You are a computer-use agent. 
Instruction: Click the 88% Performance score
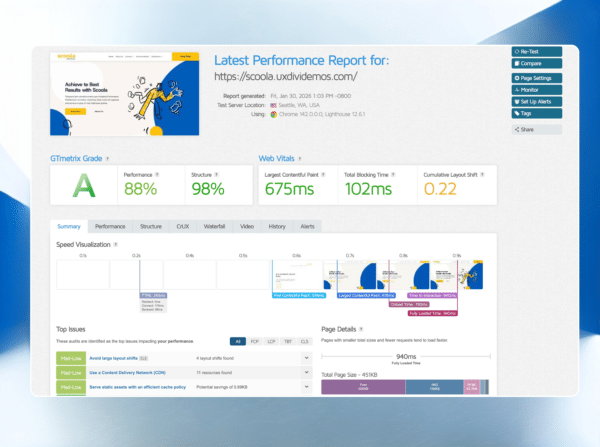[x=140, y=189]
